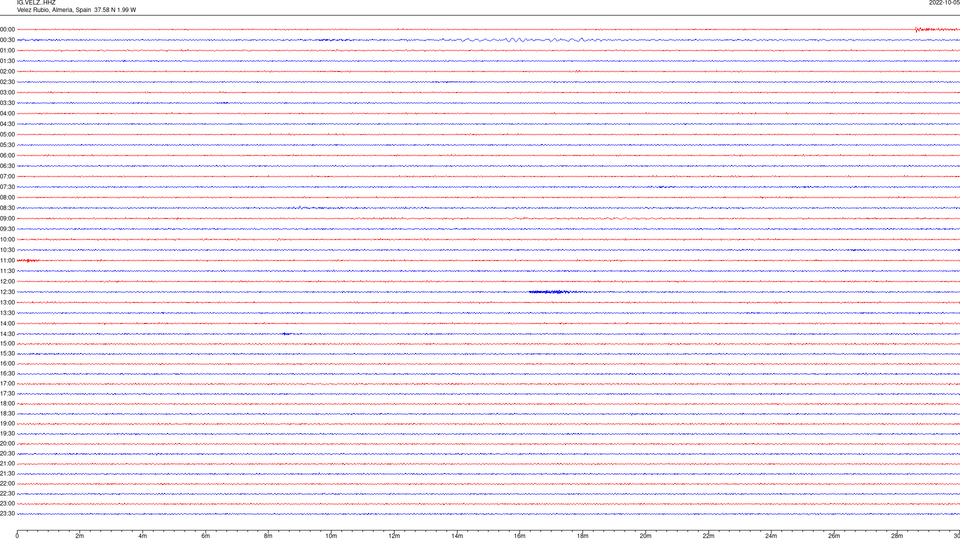960x540 pixels.
Task: Select the 08:00 row time label
Action: [7, 198]
